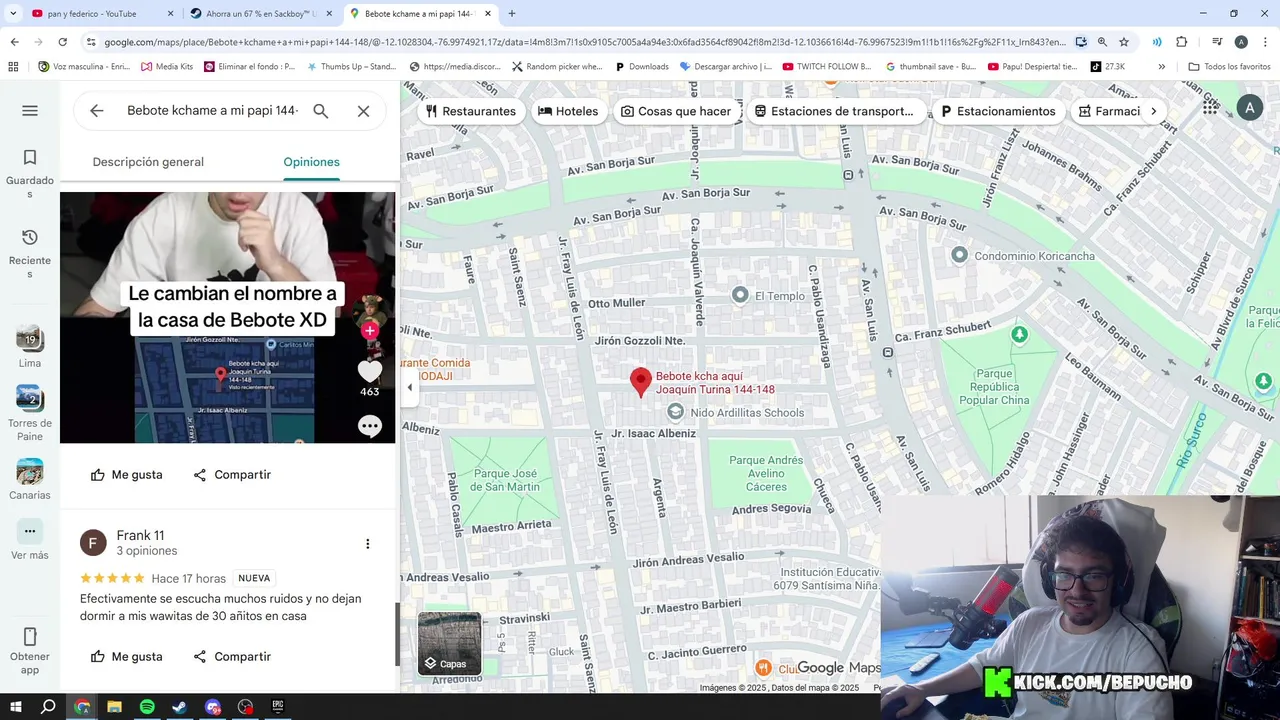Image resolution: width=1280 pixels, height=720 pixels.
Task: Filter map by Estaciones de transporte
Action: (834, 111)
